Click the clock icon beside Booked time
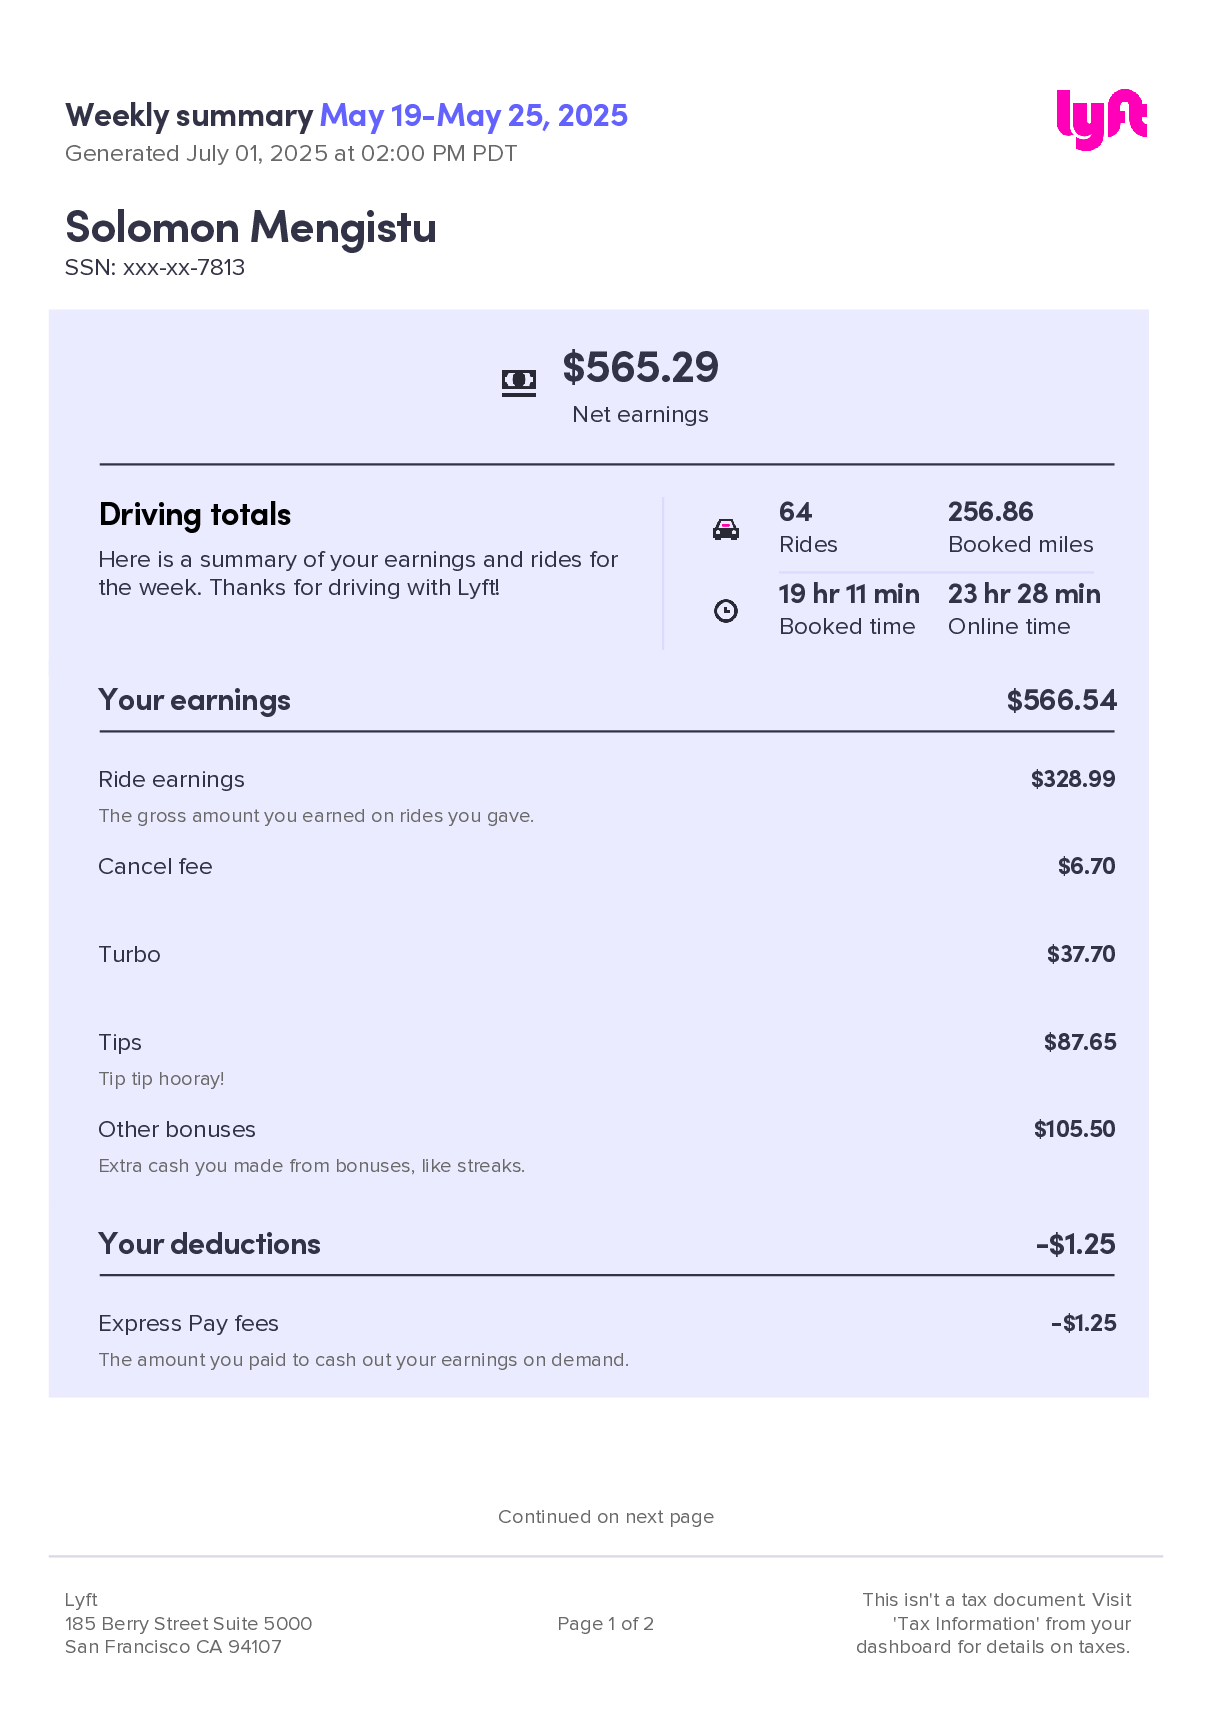 pos(726,610)
